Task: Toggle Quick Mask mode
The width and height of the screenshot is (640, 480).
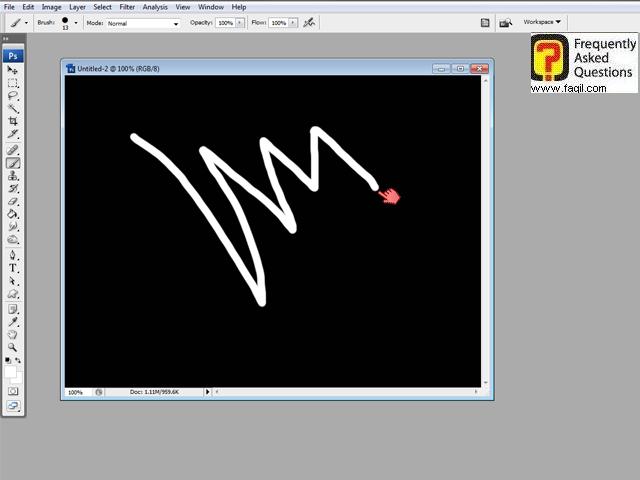Action: (14, 391)
